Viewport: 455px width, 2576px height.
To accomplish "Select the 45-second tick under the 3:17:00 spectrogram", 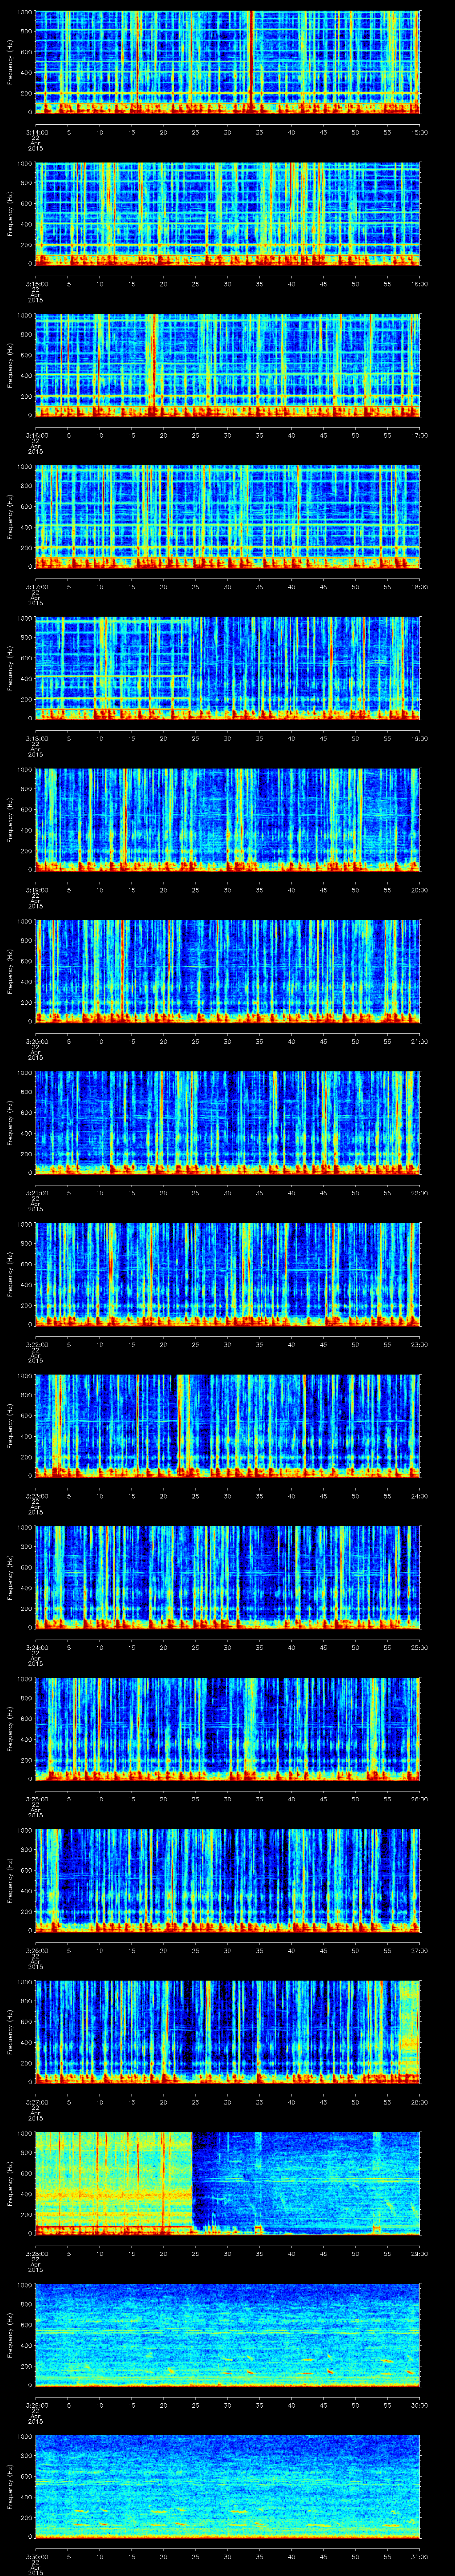I will point(324,587).
